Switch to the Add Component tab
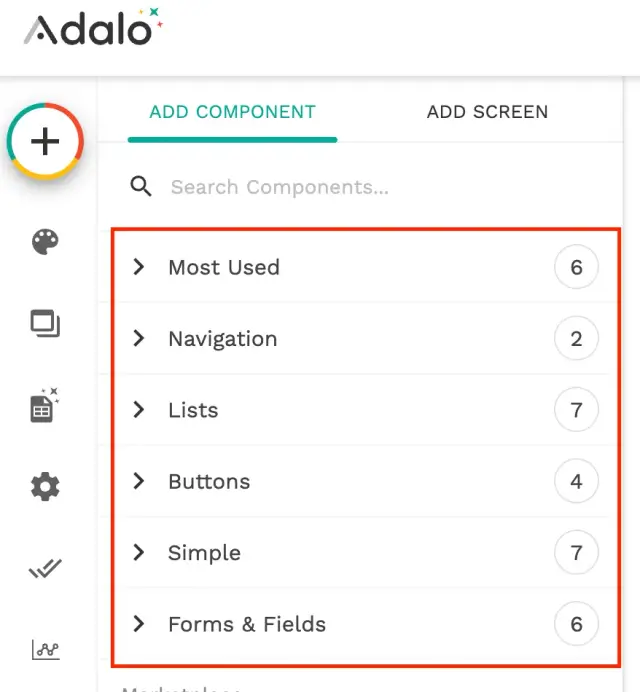This screenshot has width=640, height=692. 232,112
